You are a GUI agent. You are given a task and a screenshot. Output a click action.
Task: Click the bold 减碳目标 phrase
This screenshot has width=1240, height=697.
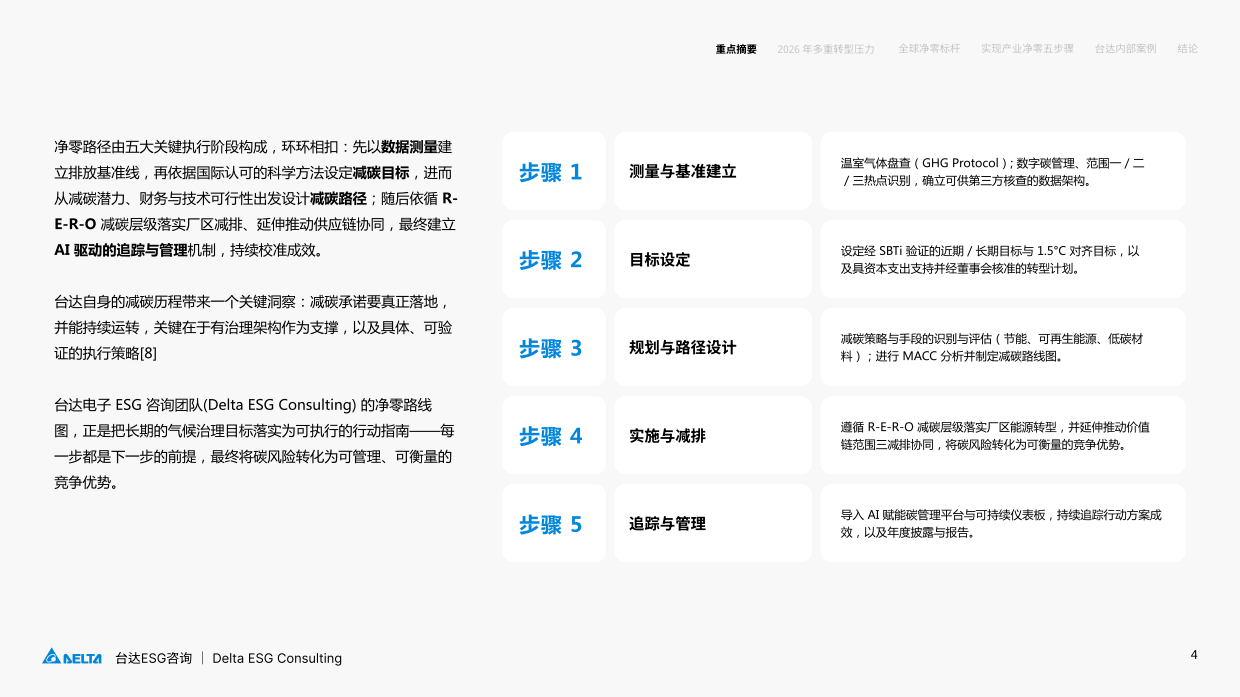point(381,172)
